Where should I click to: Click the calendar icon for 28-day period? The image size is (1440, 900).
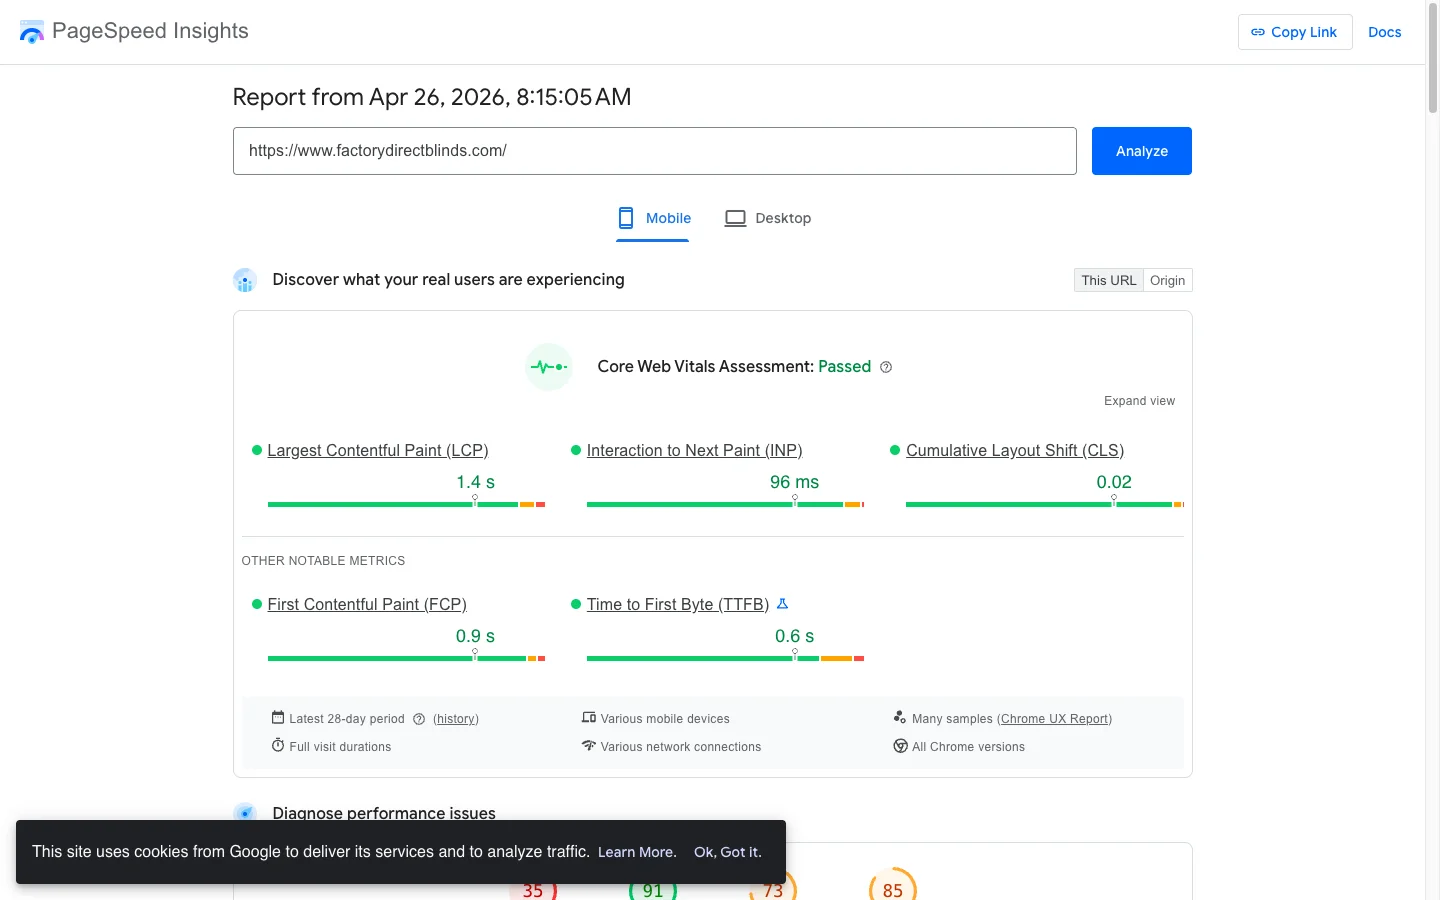pyautogui.click(x=278, y=718)
